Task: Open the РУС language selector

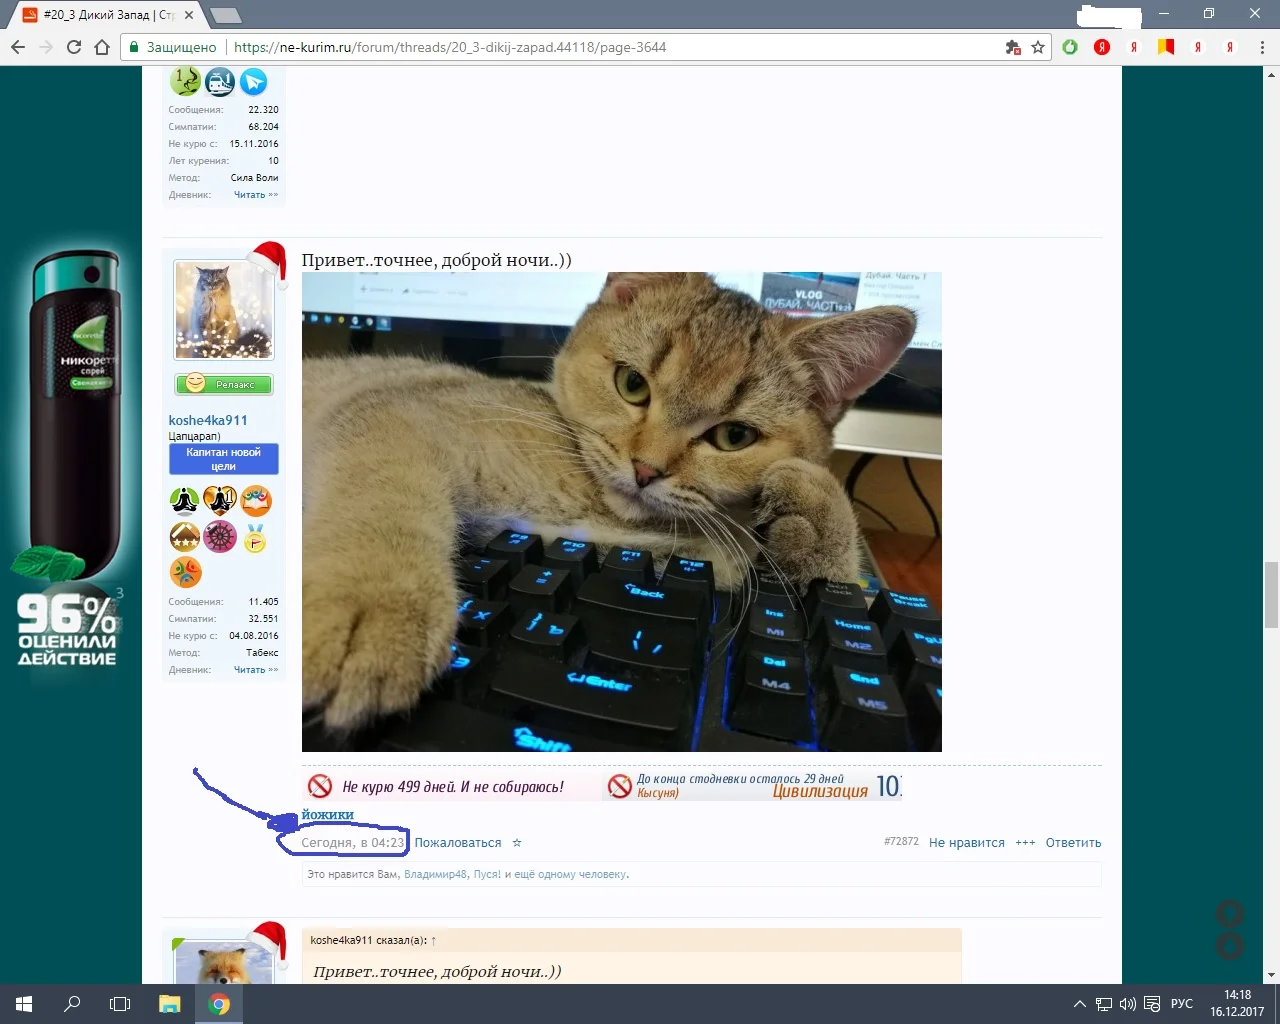Action: click(1180, 1004)
